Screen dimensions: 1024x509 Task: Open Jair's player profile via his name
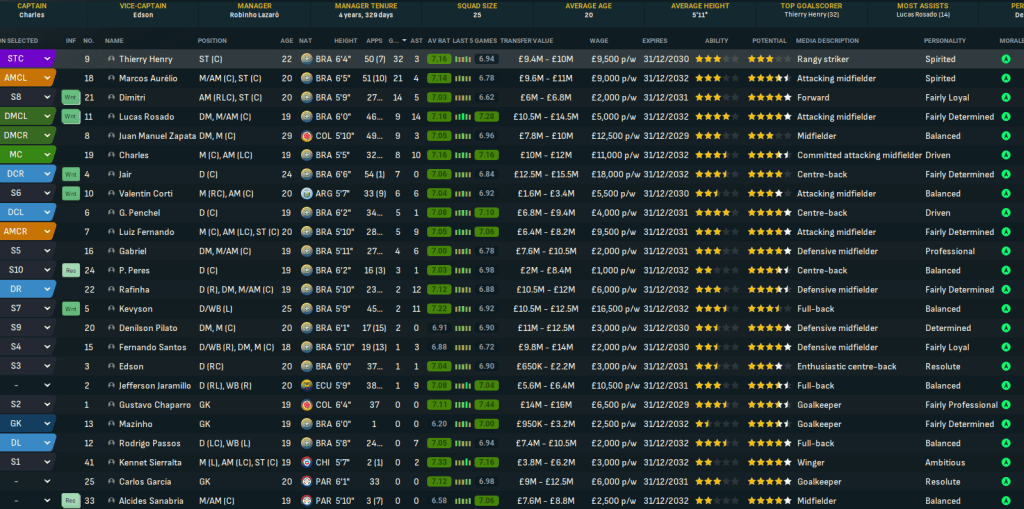125,175
